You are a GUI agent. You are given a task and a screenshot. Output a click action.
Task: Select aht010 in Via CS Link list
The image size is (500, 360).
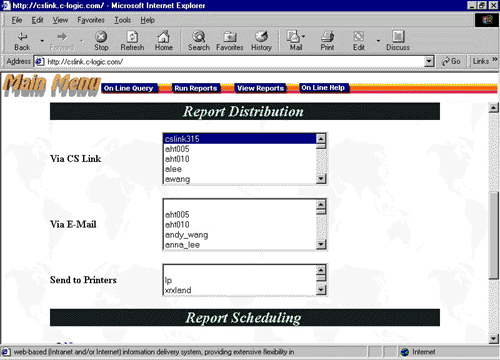[240, 159]
